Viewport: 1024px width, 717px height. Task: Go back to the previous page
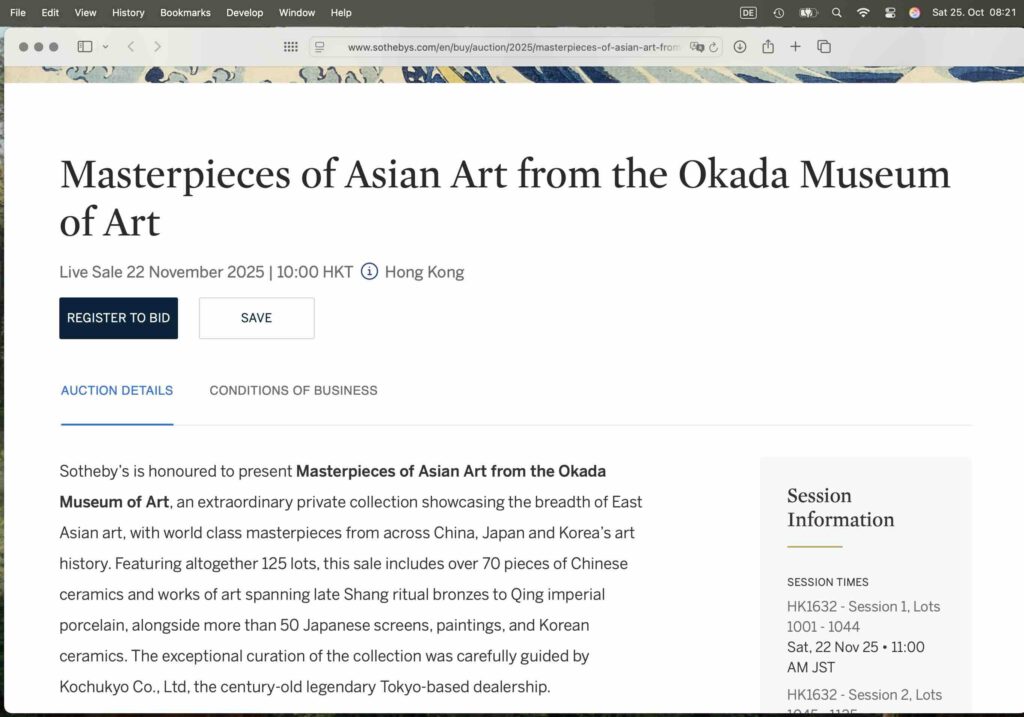[x=131, y=47]
